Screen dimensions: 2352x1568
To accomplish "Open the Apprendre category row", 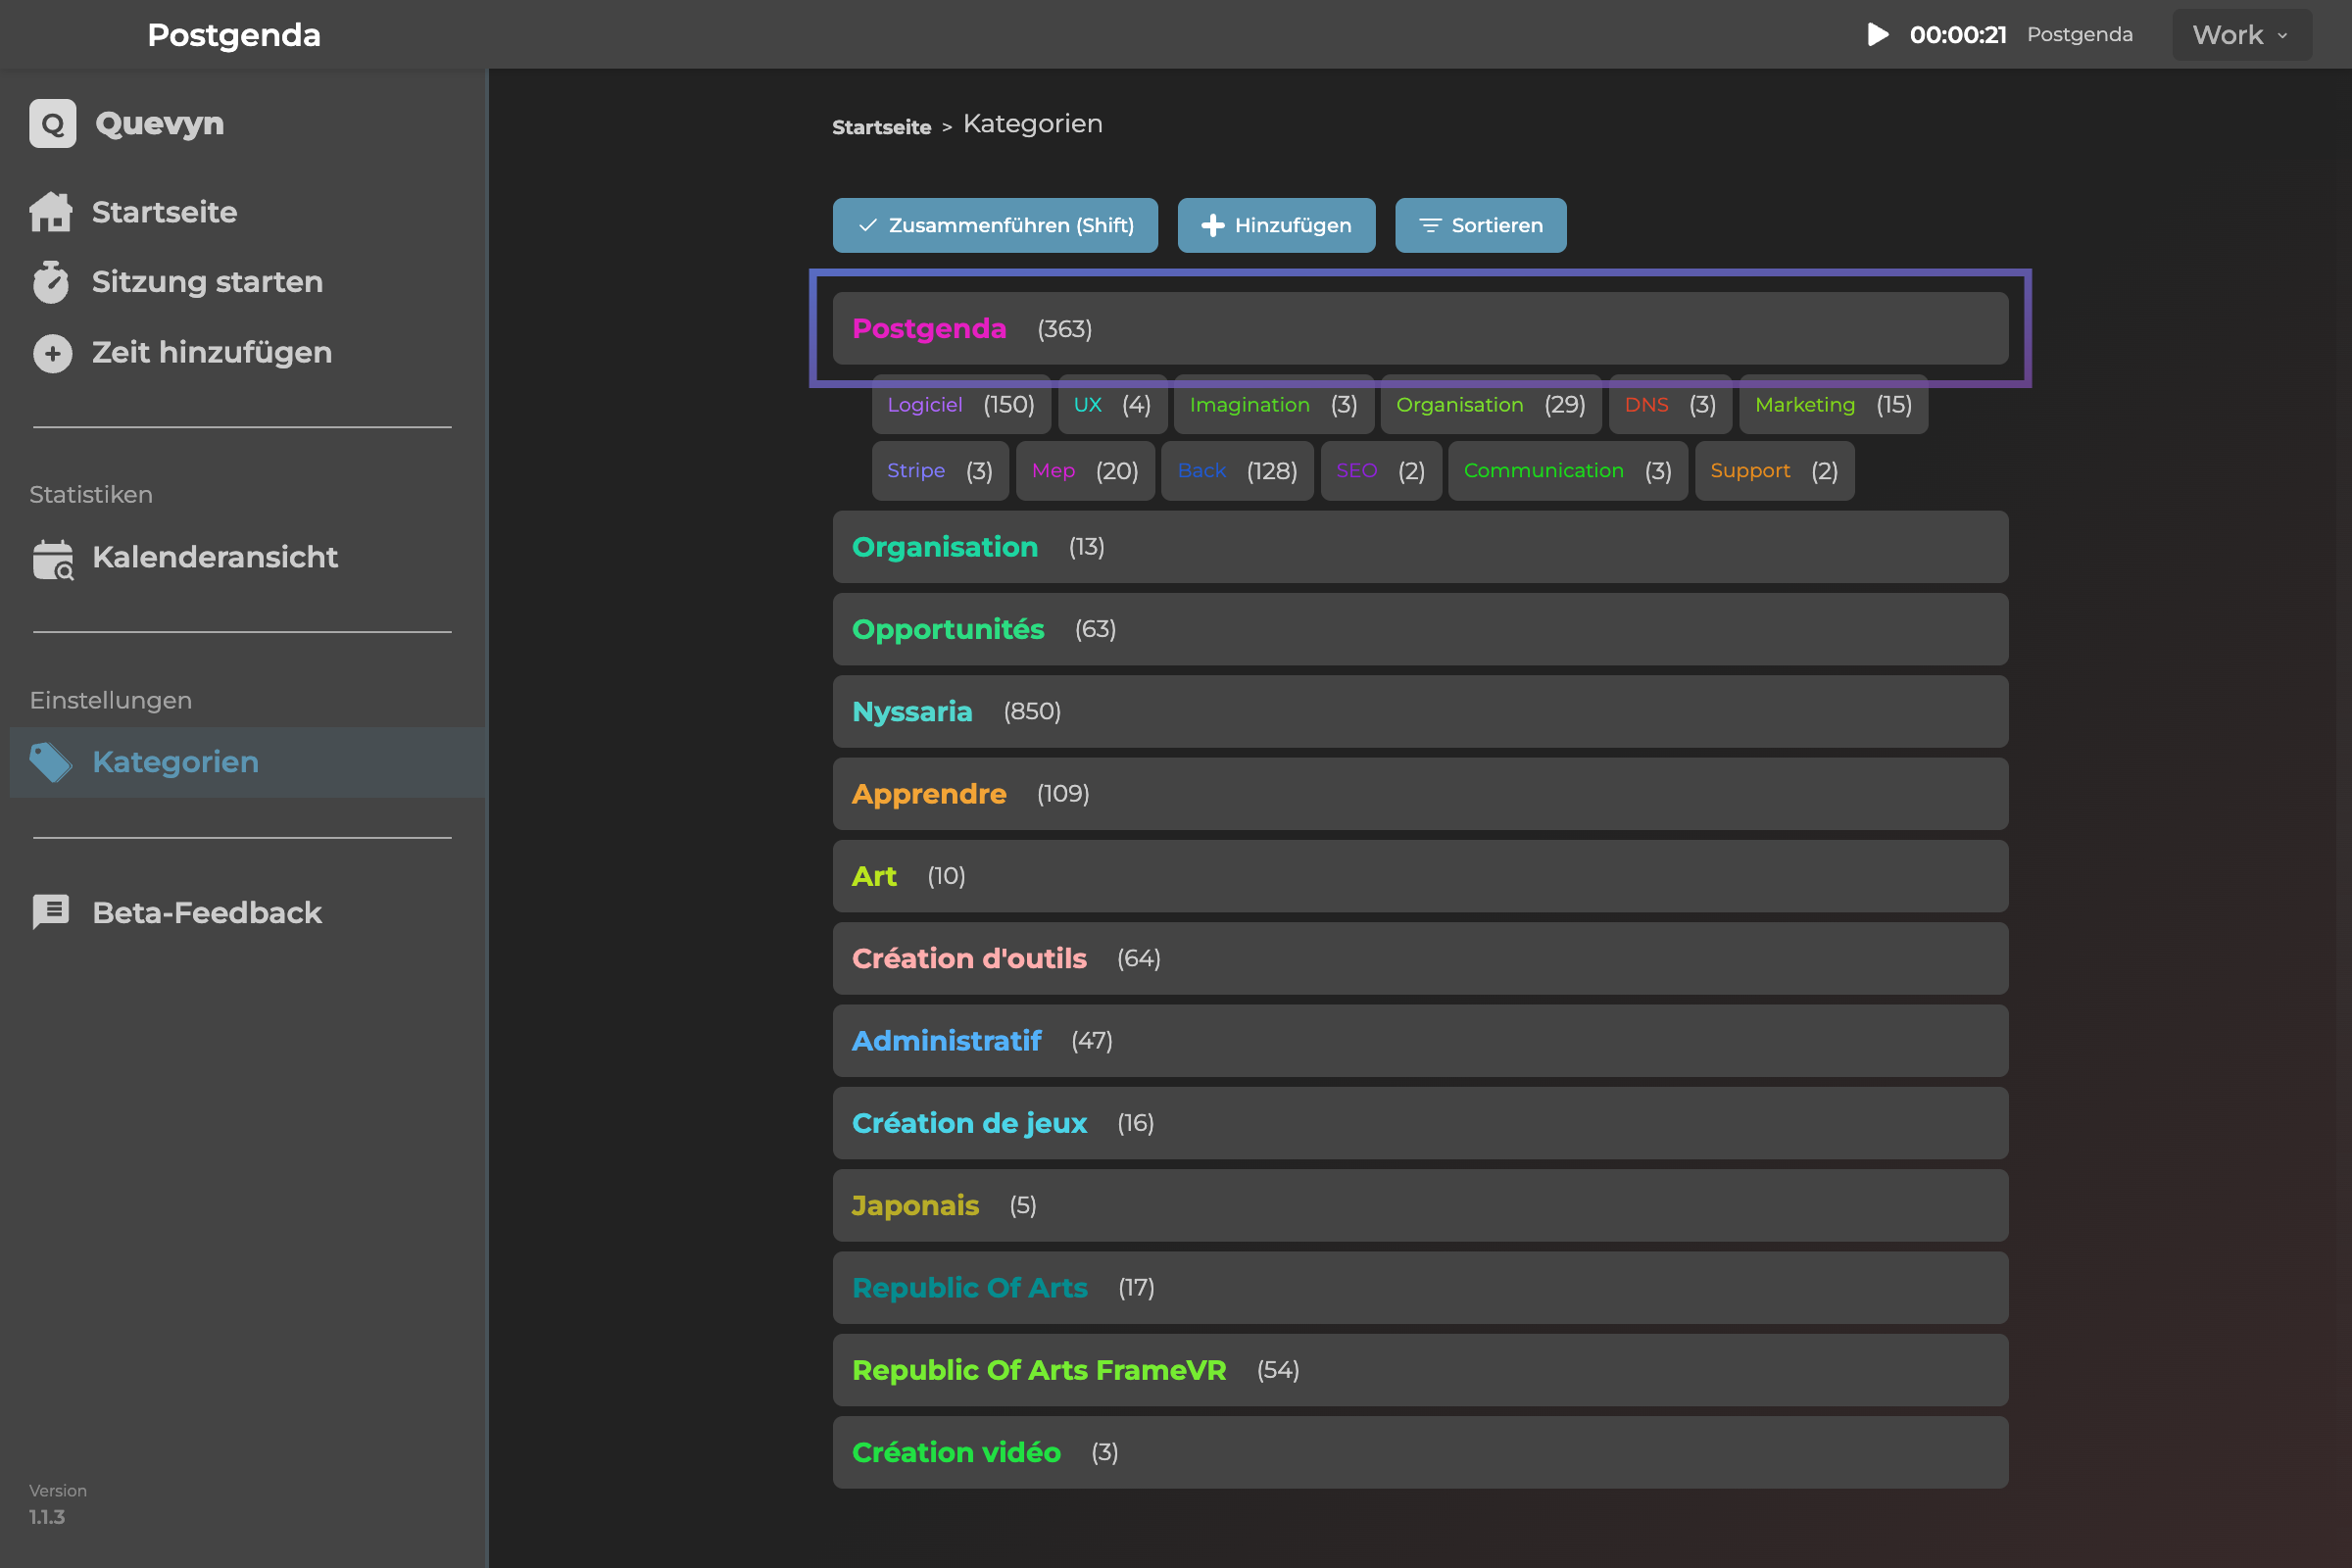I will pyautogui.click(x=1420, y=793).
